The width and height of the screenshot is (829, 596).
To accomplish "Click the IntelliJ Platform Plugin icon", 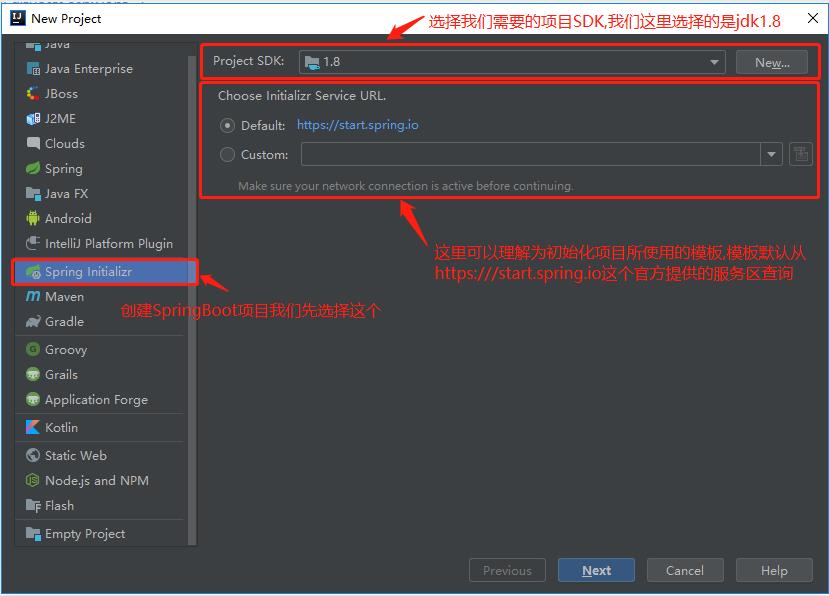I will (33, 243).
